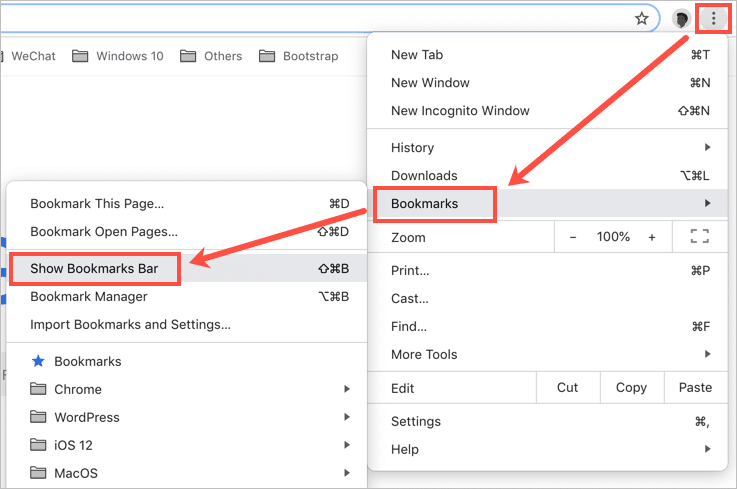Click the Paste button in Edit row
Screen dimensions: 737x489
click(694, 387)
